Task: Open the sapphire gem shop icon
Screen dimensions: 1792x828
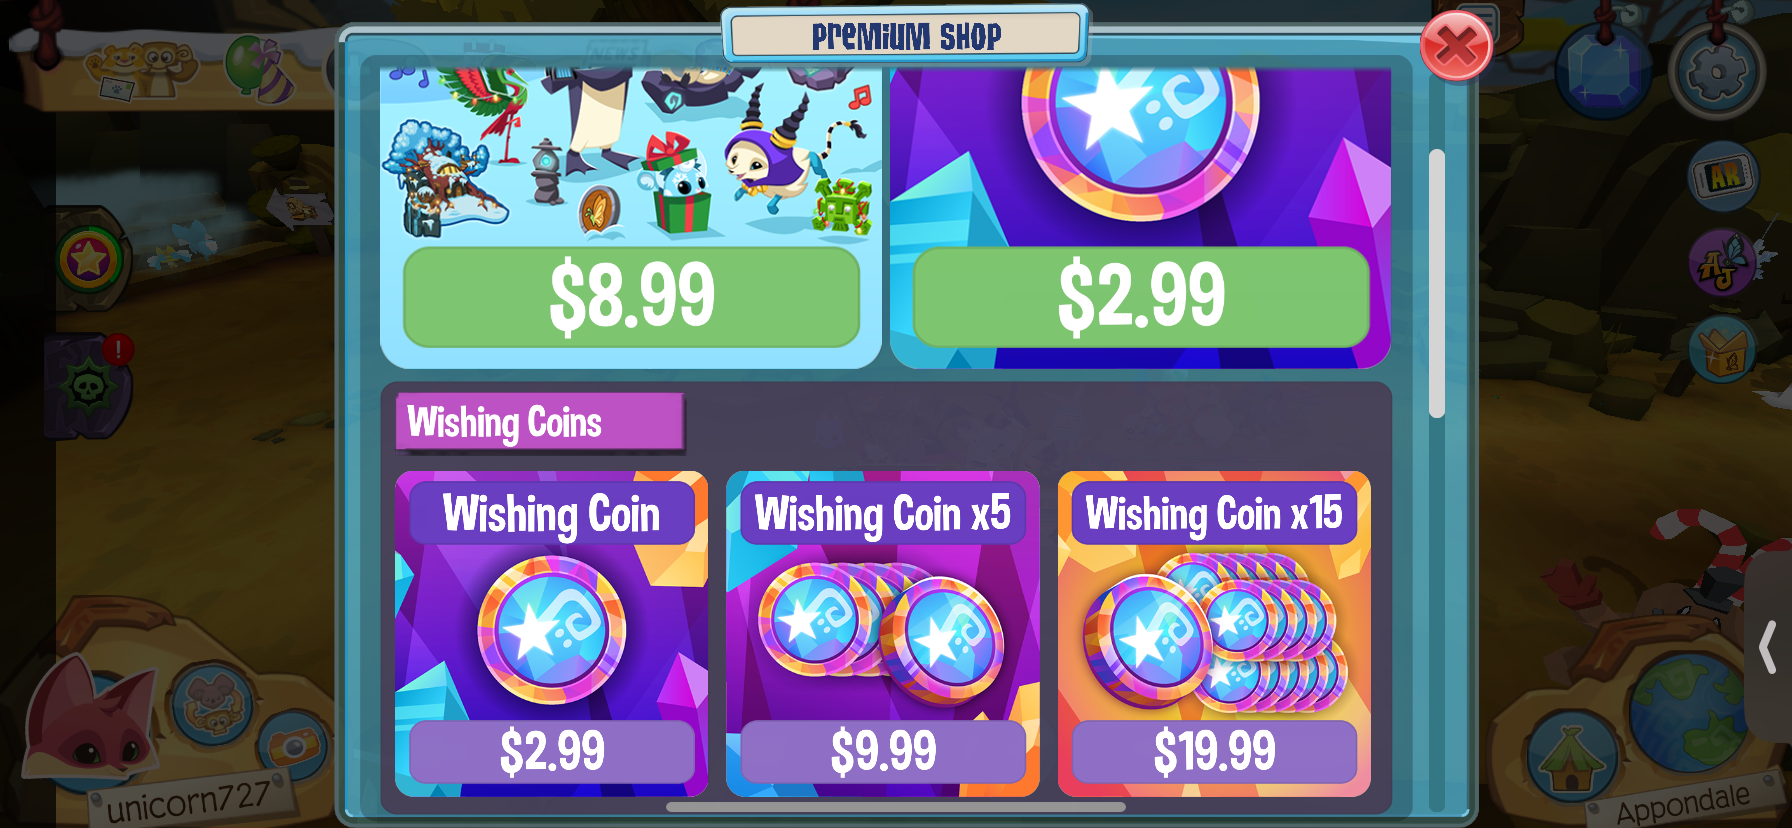Action: point(1603,72)
